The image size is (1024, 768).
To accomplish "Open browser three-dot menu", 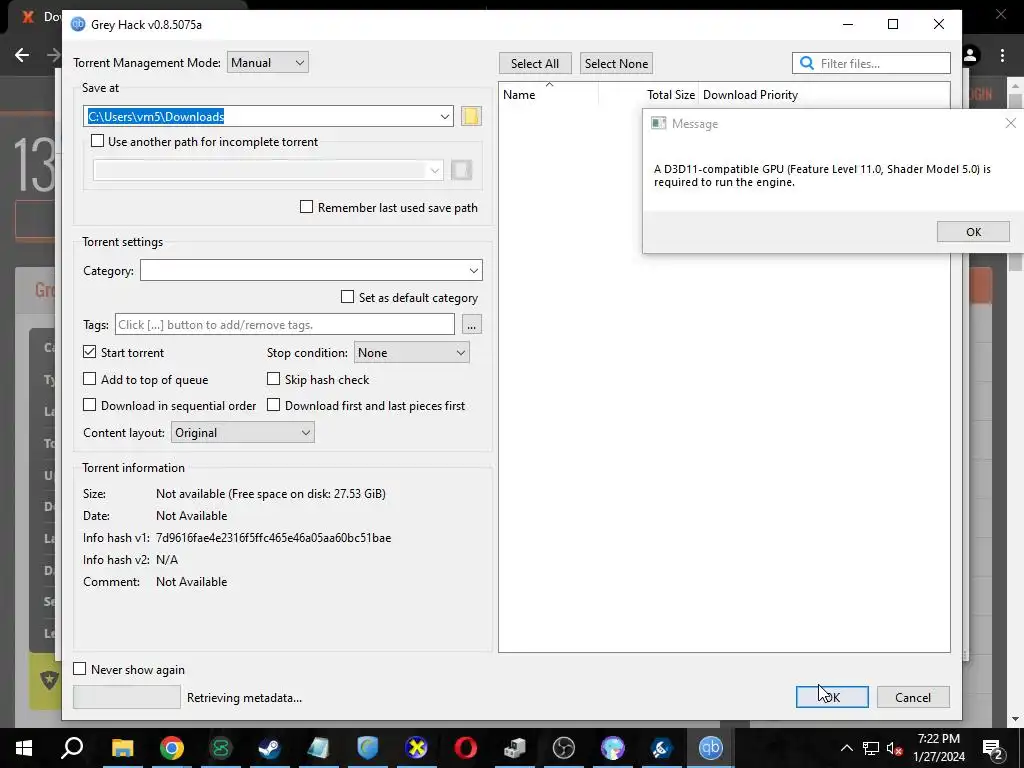I will click(x=1002, y=56).
